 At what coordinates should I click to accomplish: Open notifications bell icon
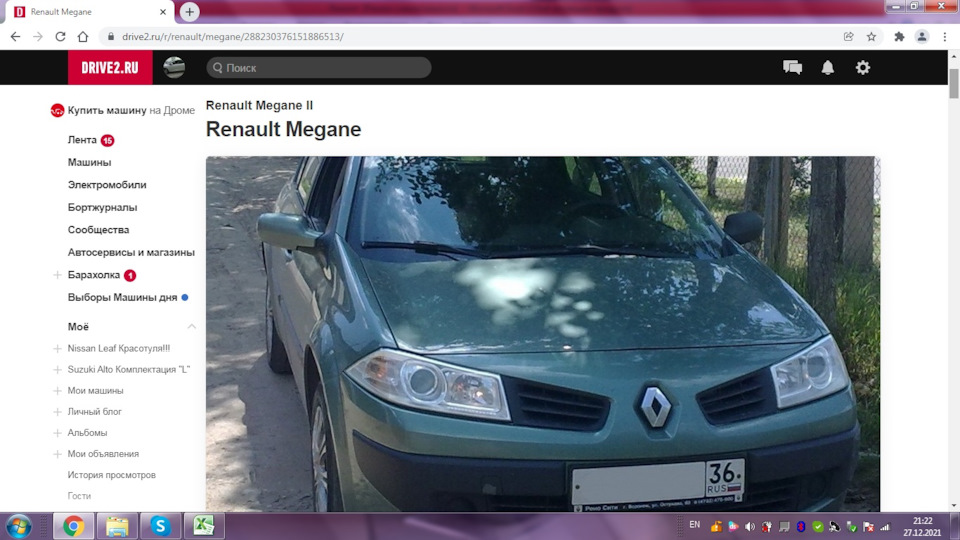828,67
